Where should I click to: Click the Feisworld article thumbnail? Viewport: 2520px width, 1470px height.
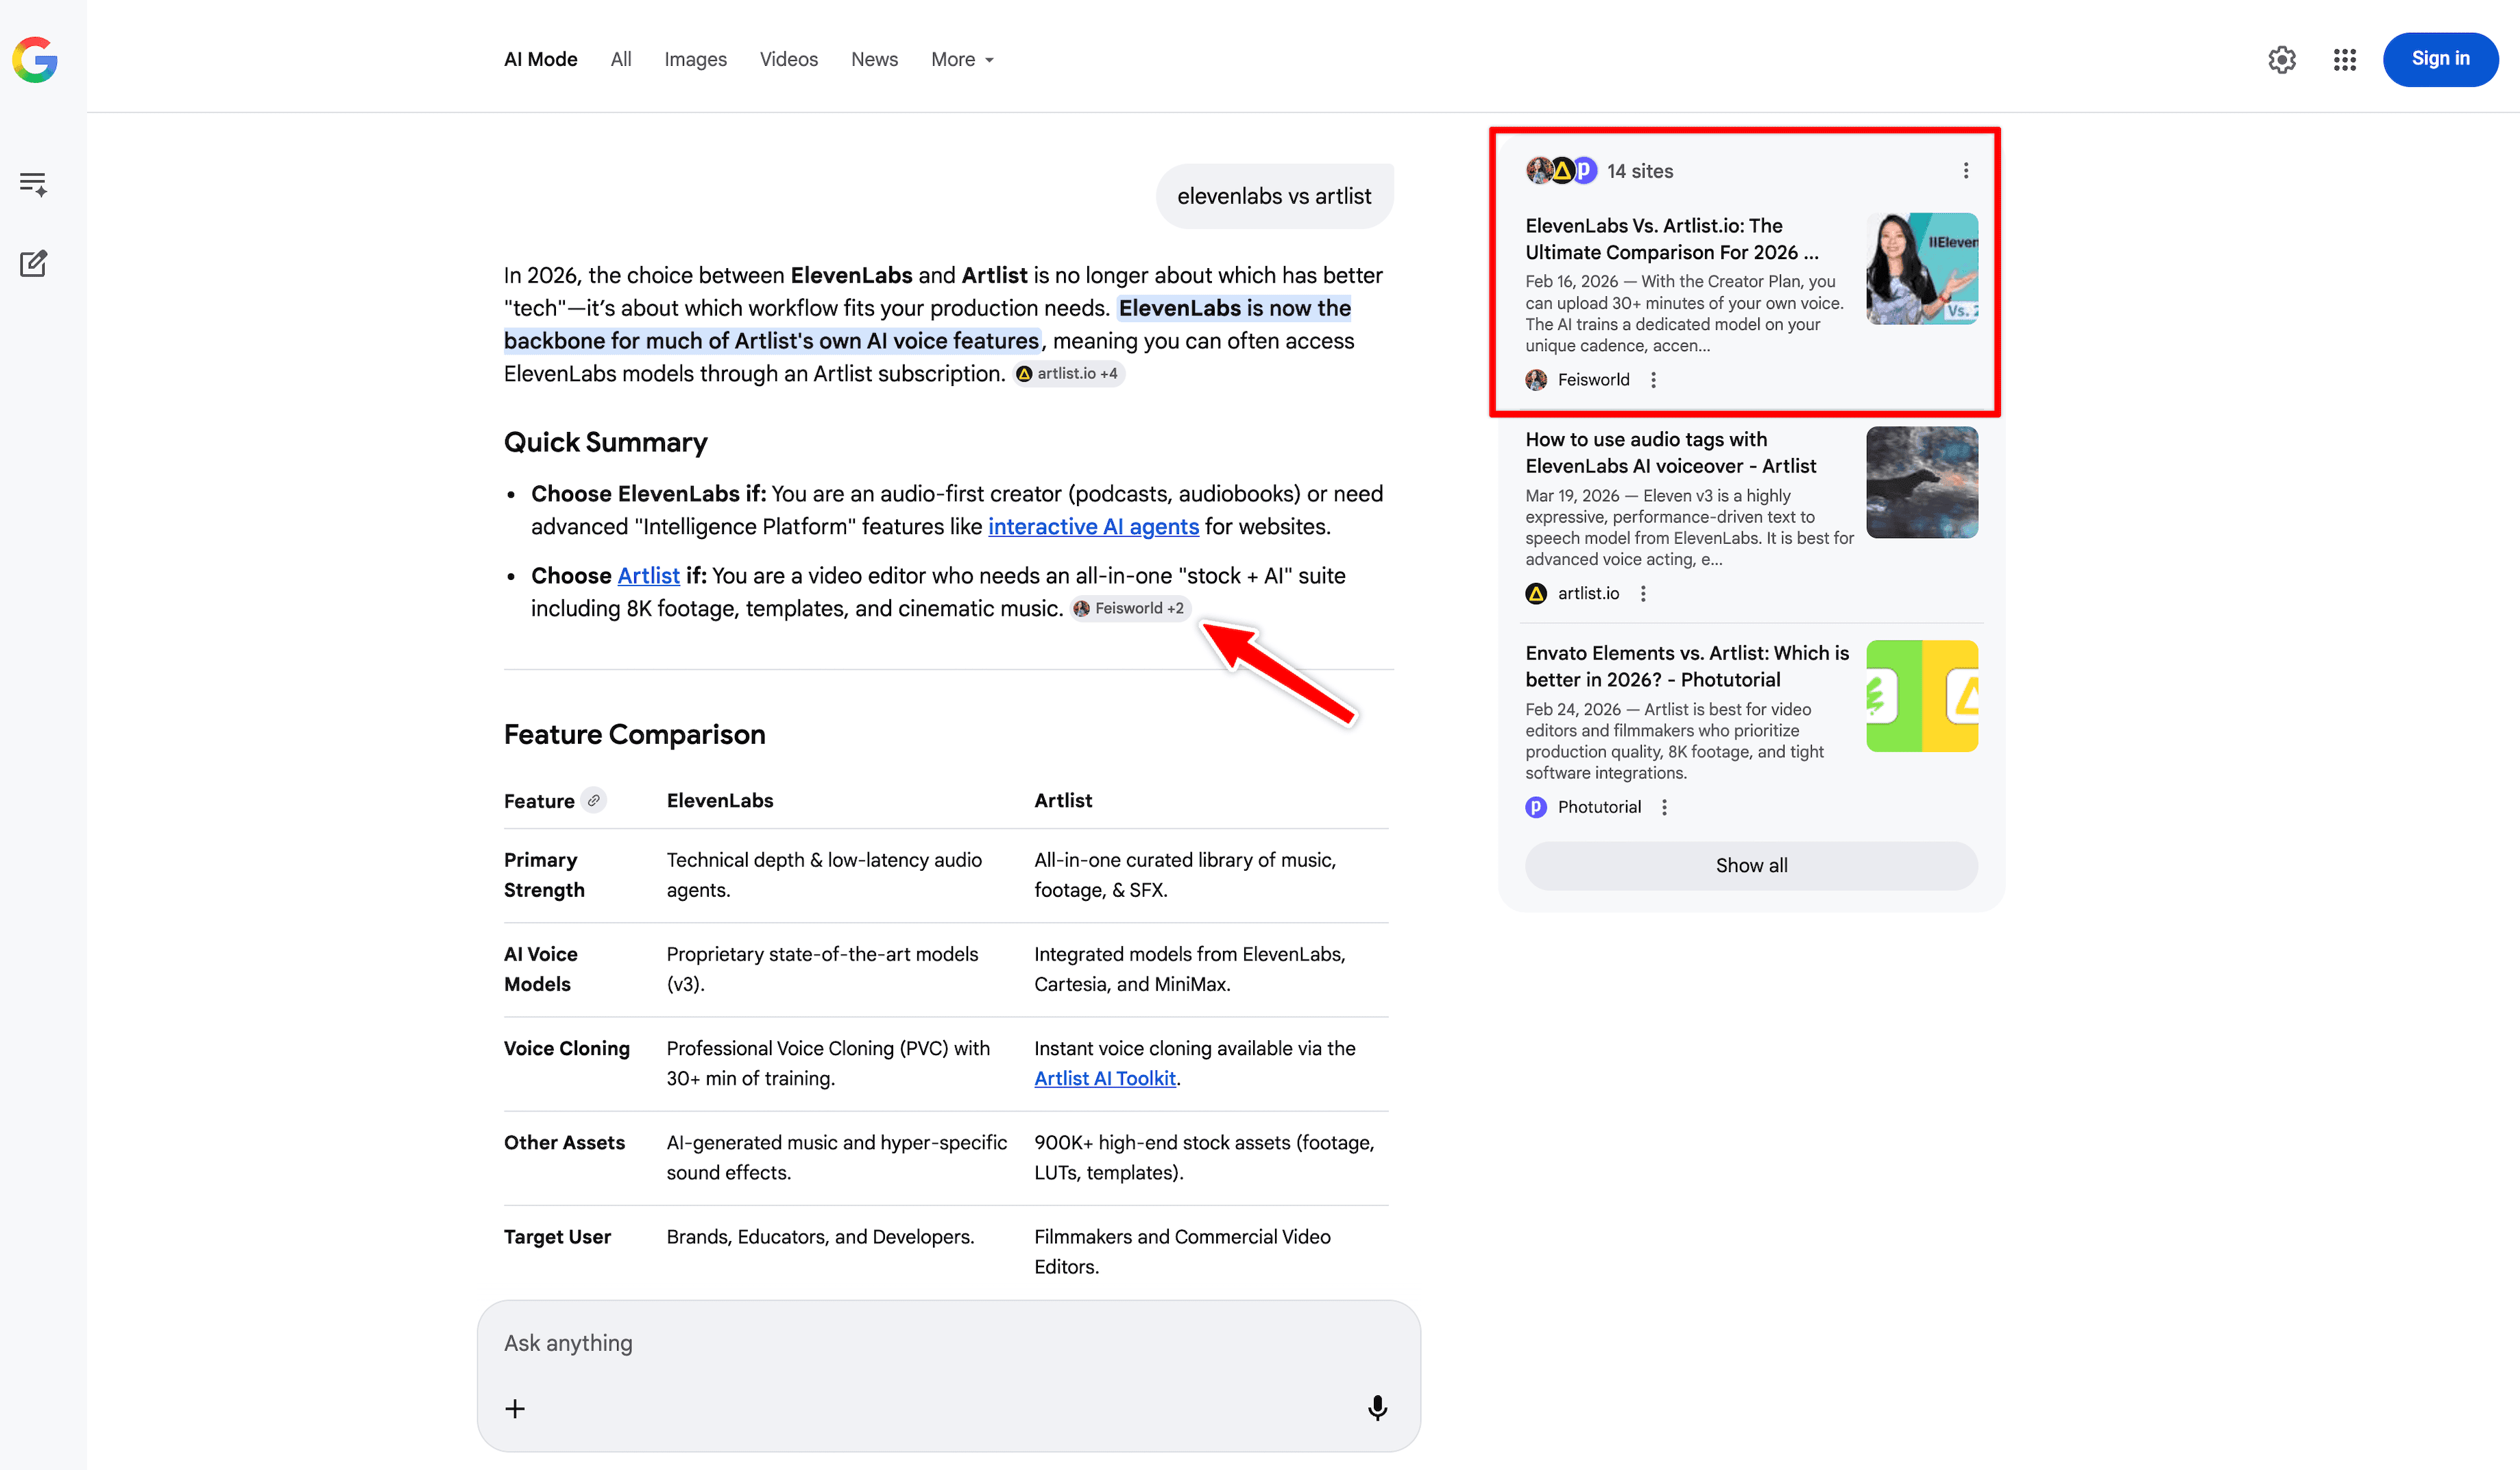pyautogui.click(x=1921, y=269)
